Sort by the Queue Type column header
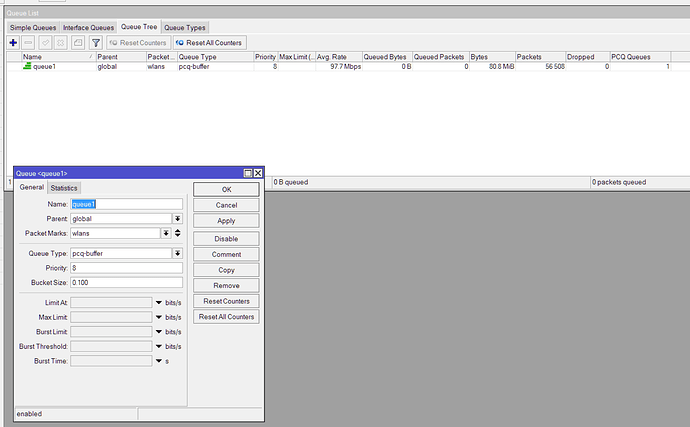The height and width of the screenshot is (427, 690). (x=216, y=57)
